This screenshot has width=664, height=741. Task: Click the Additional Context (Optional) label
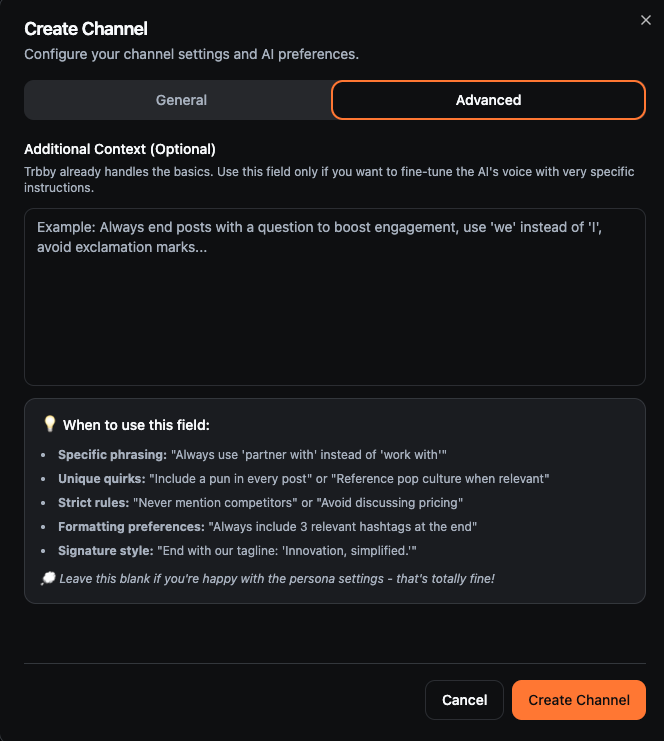pos(120,149)
